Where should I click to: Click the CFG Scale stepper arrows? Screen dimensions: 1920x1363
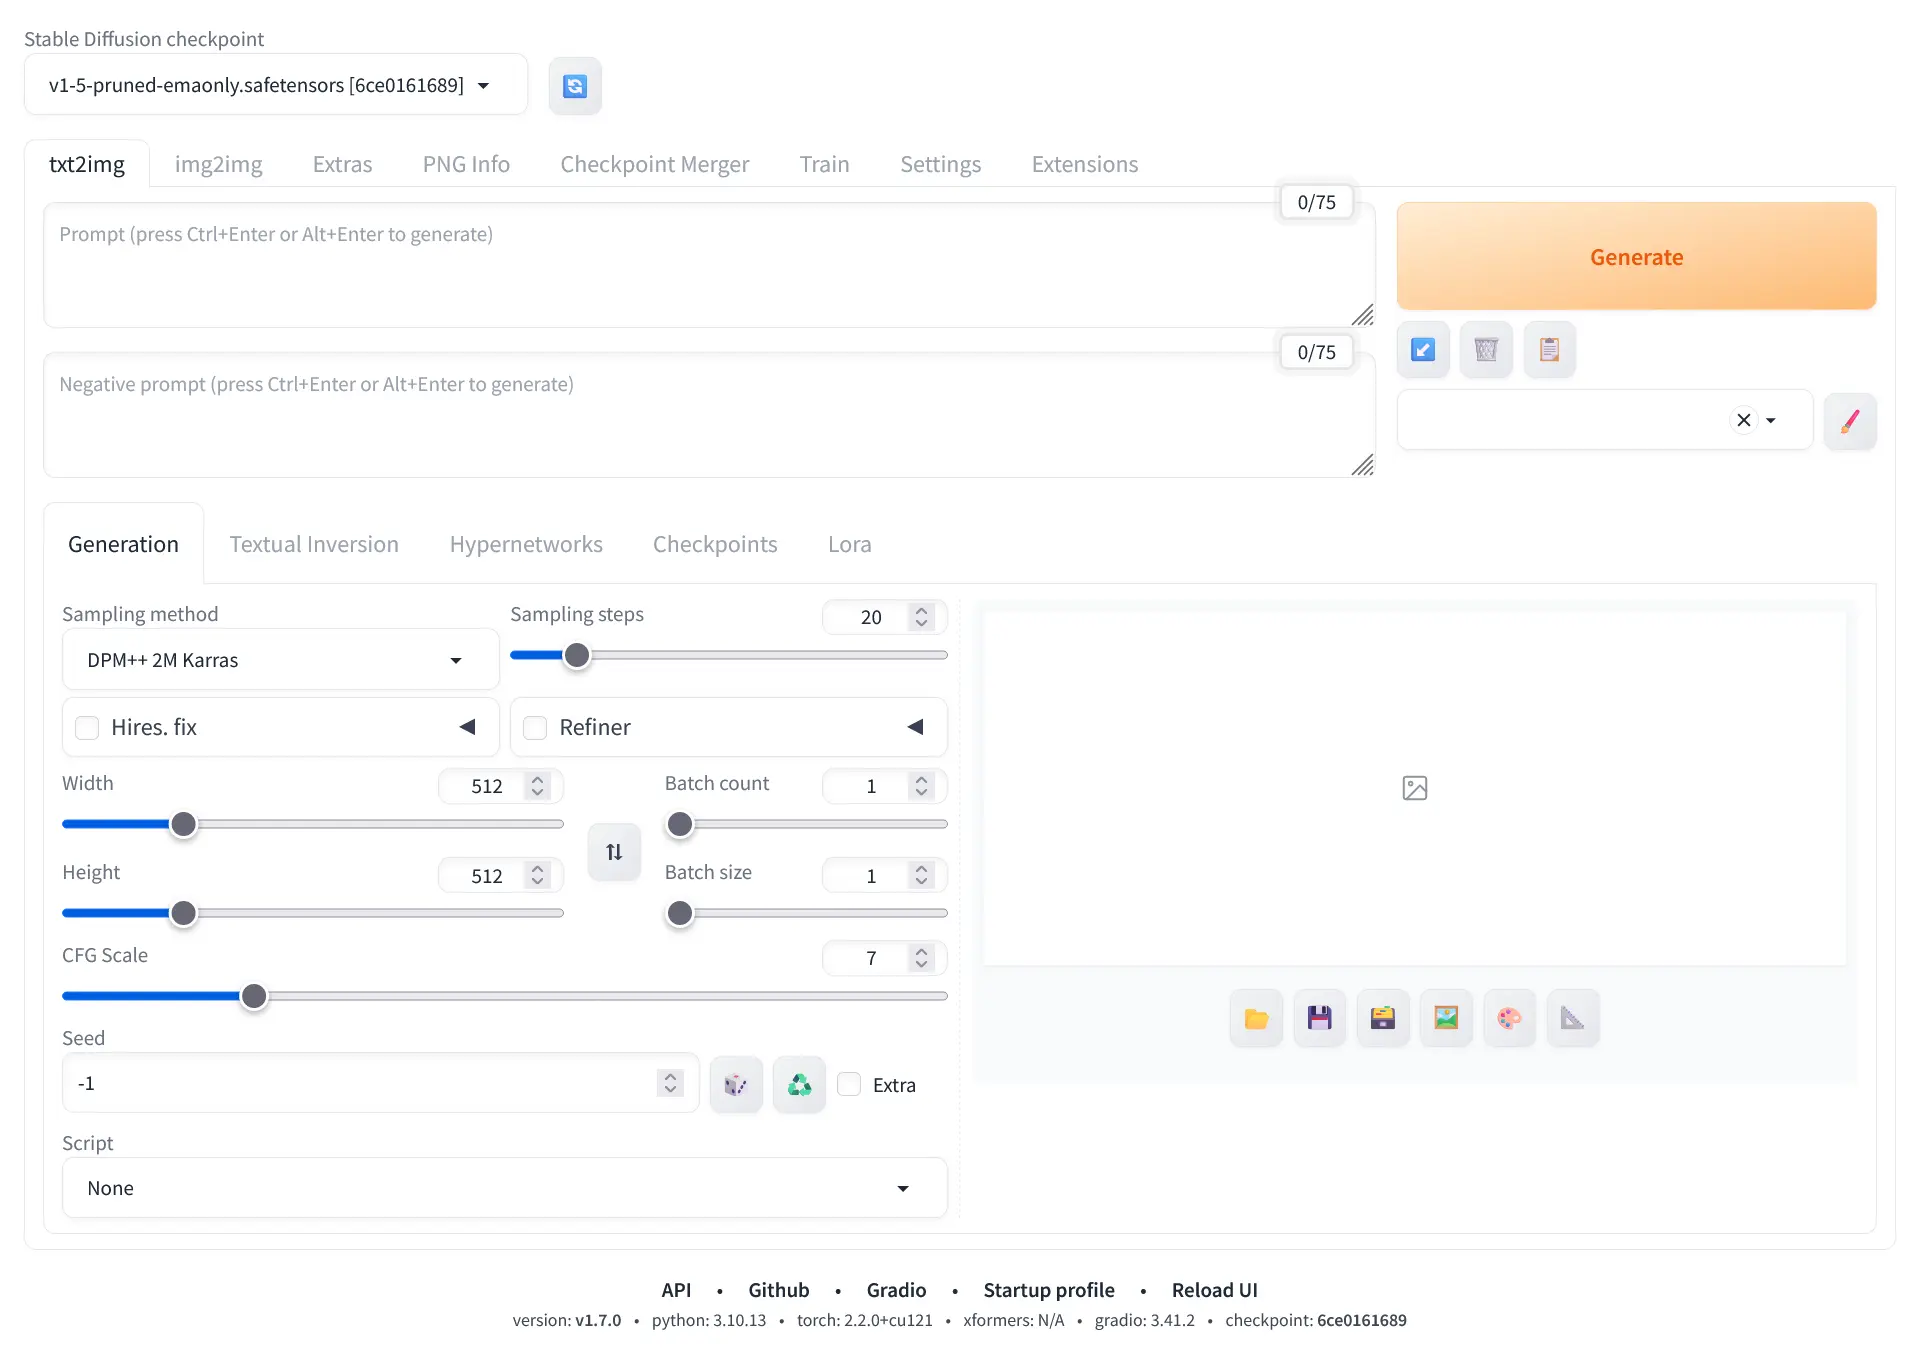point(921,958)
